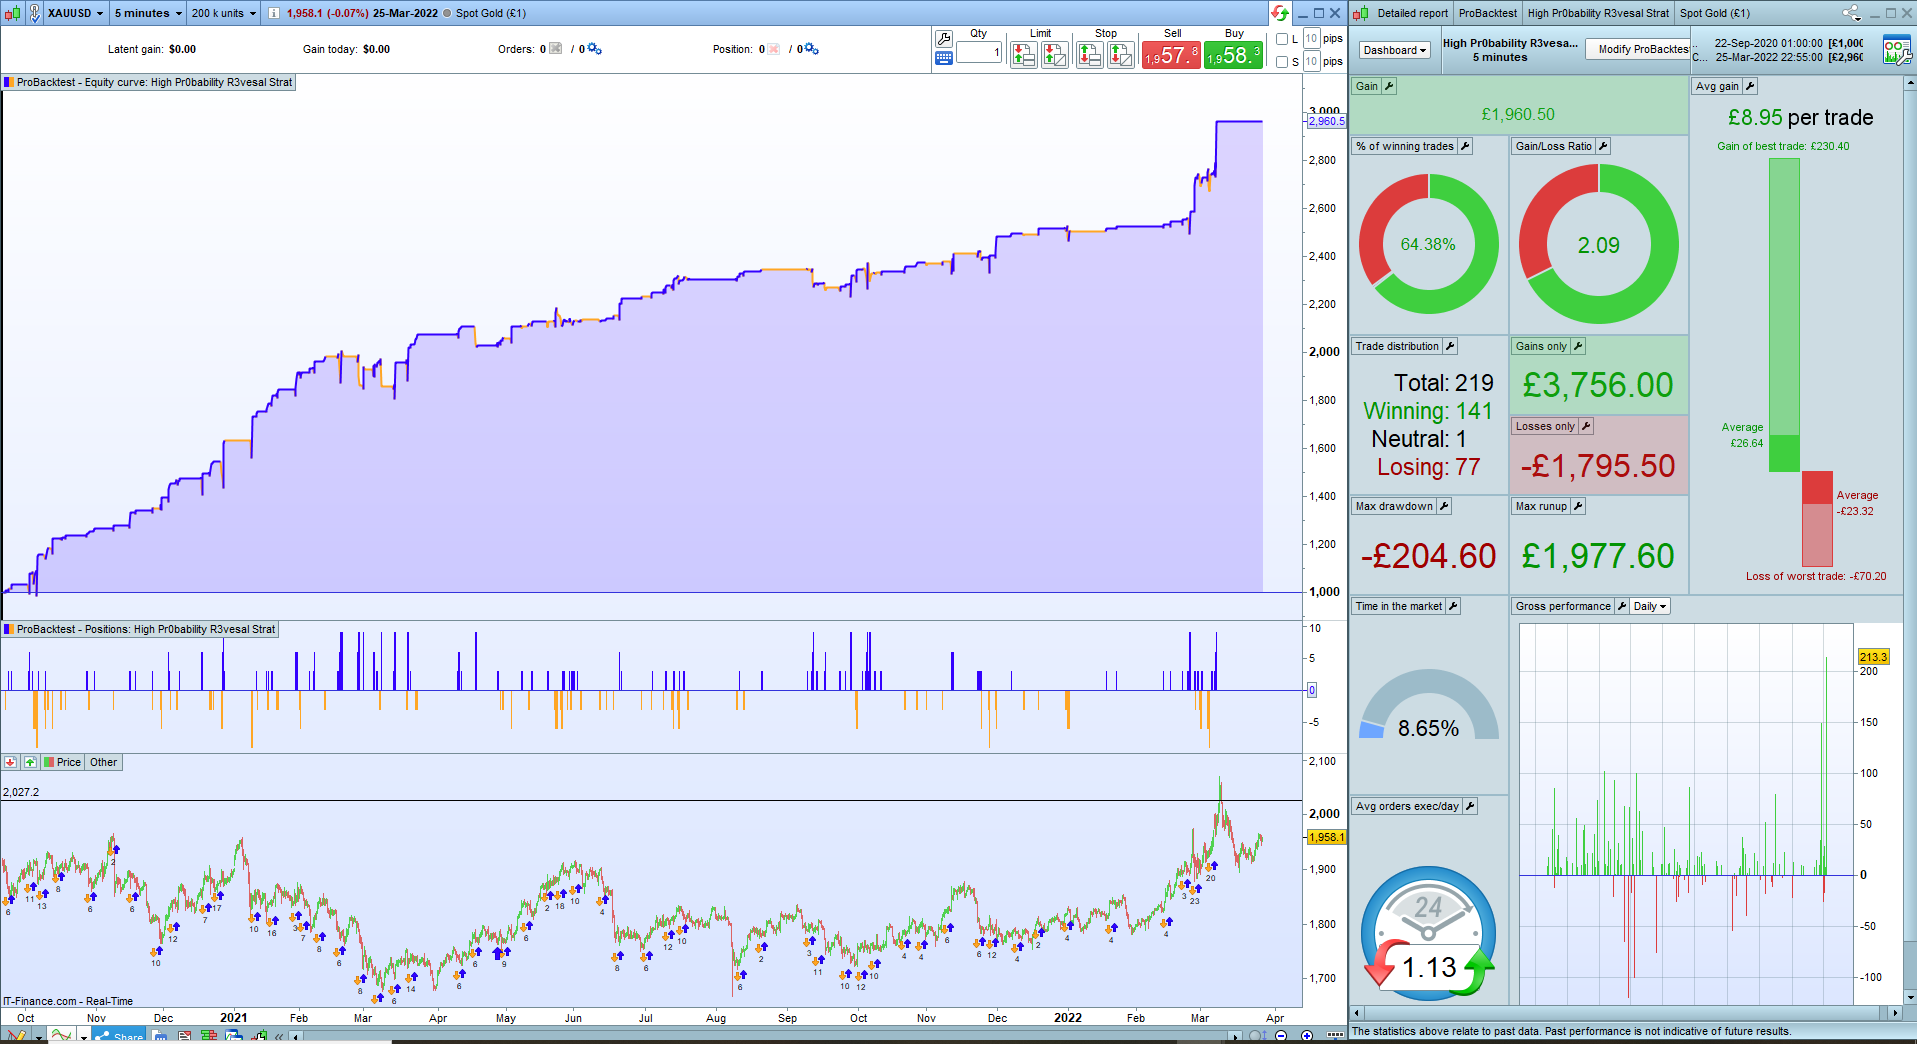Click the wrench beside Max drawdown
The width and height of the screenshot is (1917, 1044).
(x=1444, y=506)
